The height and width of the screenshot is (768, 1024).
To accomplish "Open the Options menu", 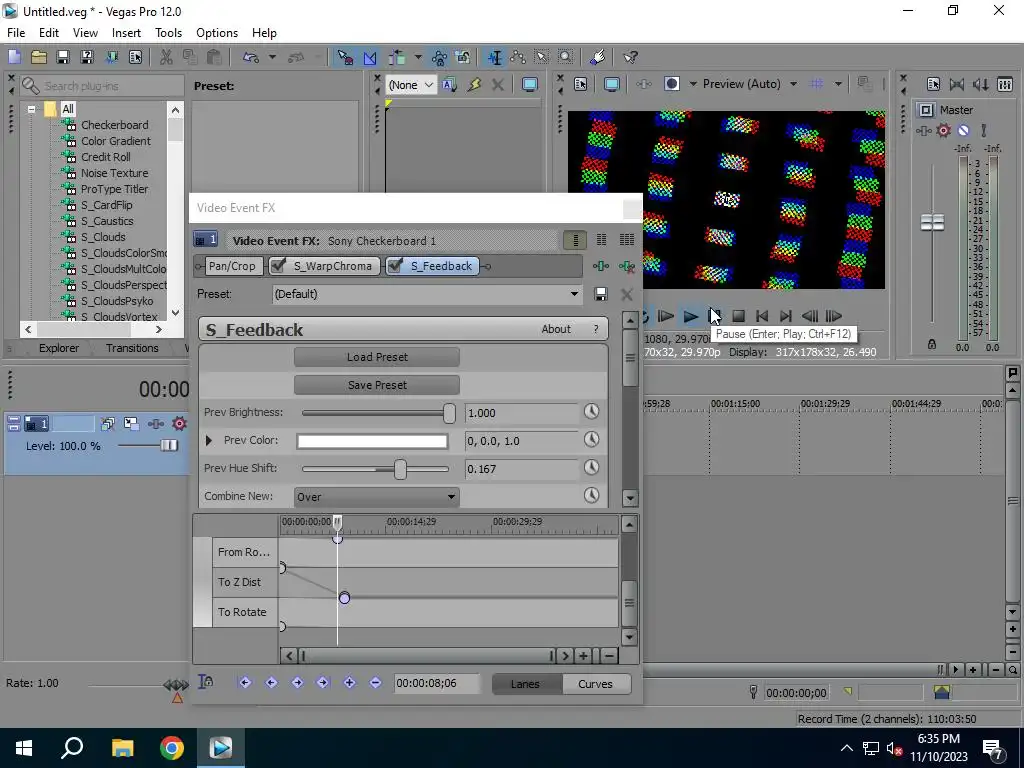I will 217,33.
